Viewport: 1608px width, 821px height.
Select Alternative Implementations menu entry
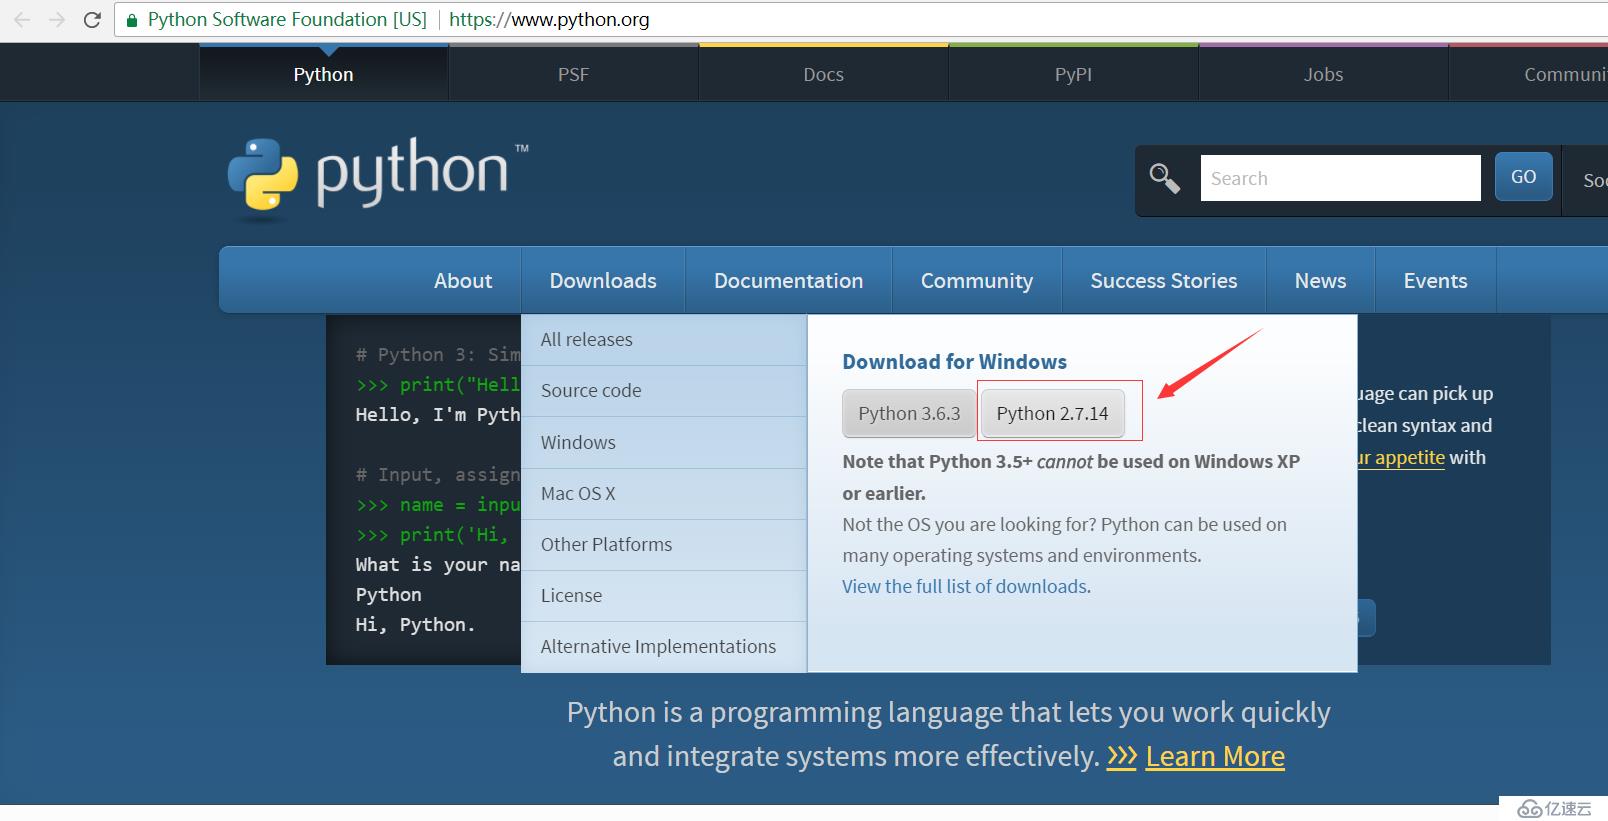tap(664, 647)
